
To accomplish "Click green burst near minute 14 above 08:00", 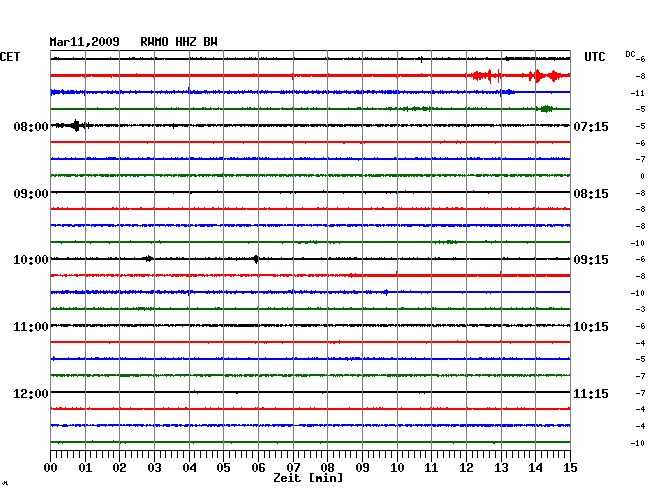I will tap(546, 109).
